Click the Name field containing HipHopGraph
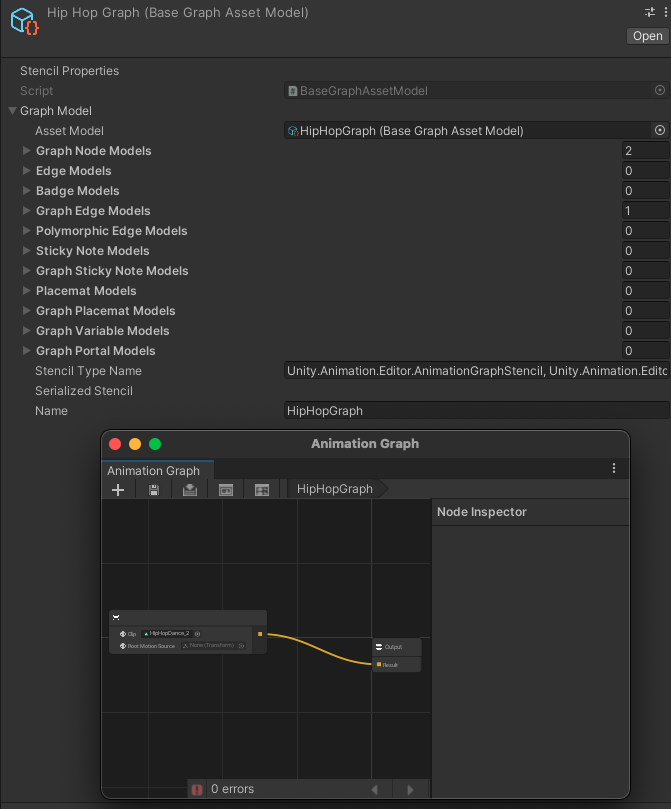Screen dimensions: 671x809 tap(476, 411)
